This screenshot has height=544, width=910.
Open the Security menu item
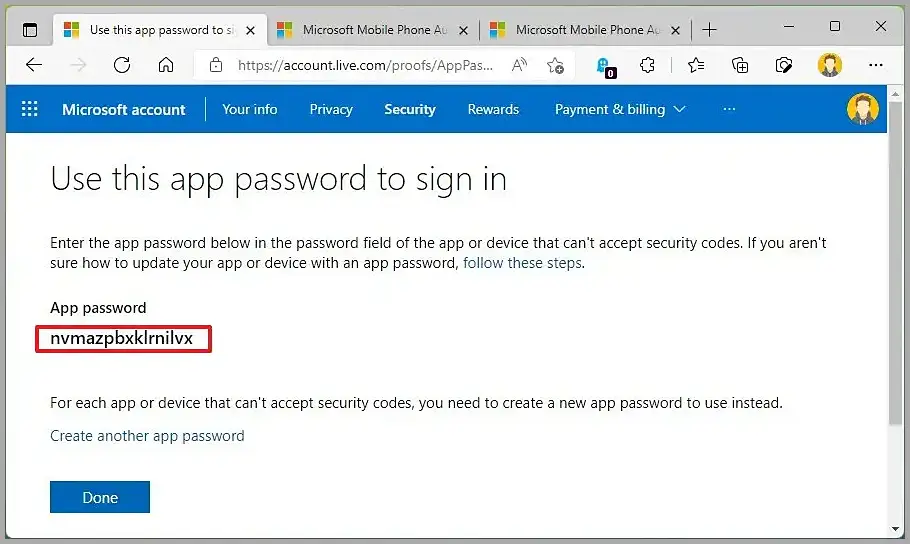pos(410,109)
